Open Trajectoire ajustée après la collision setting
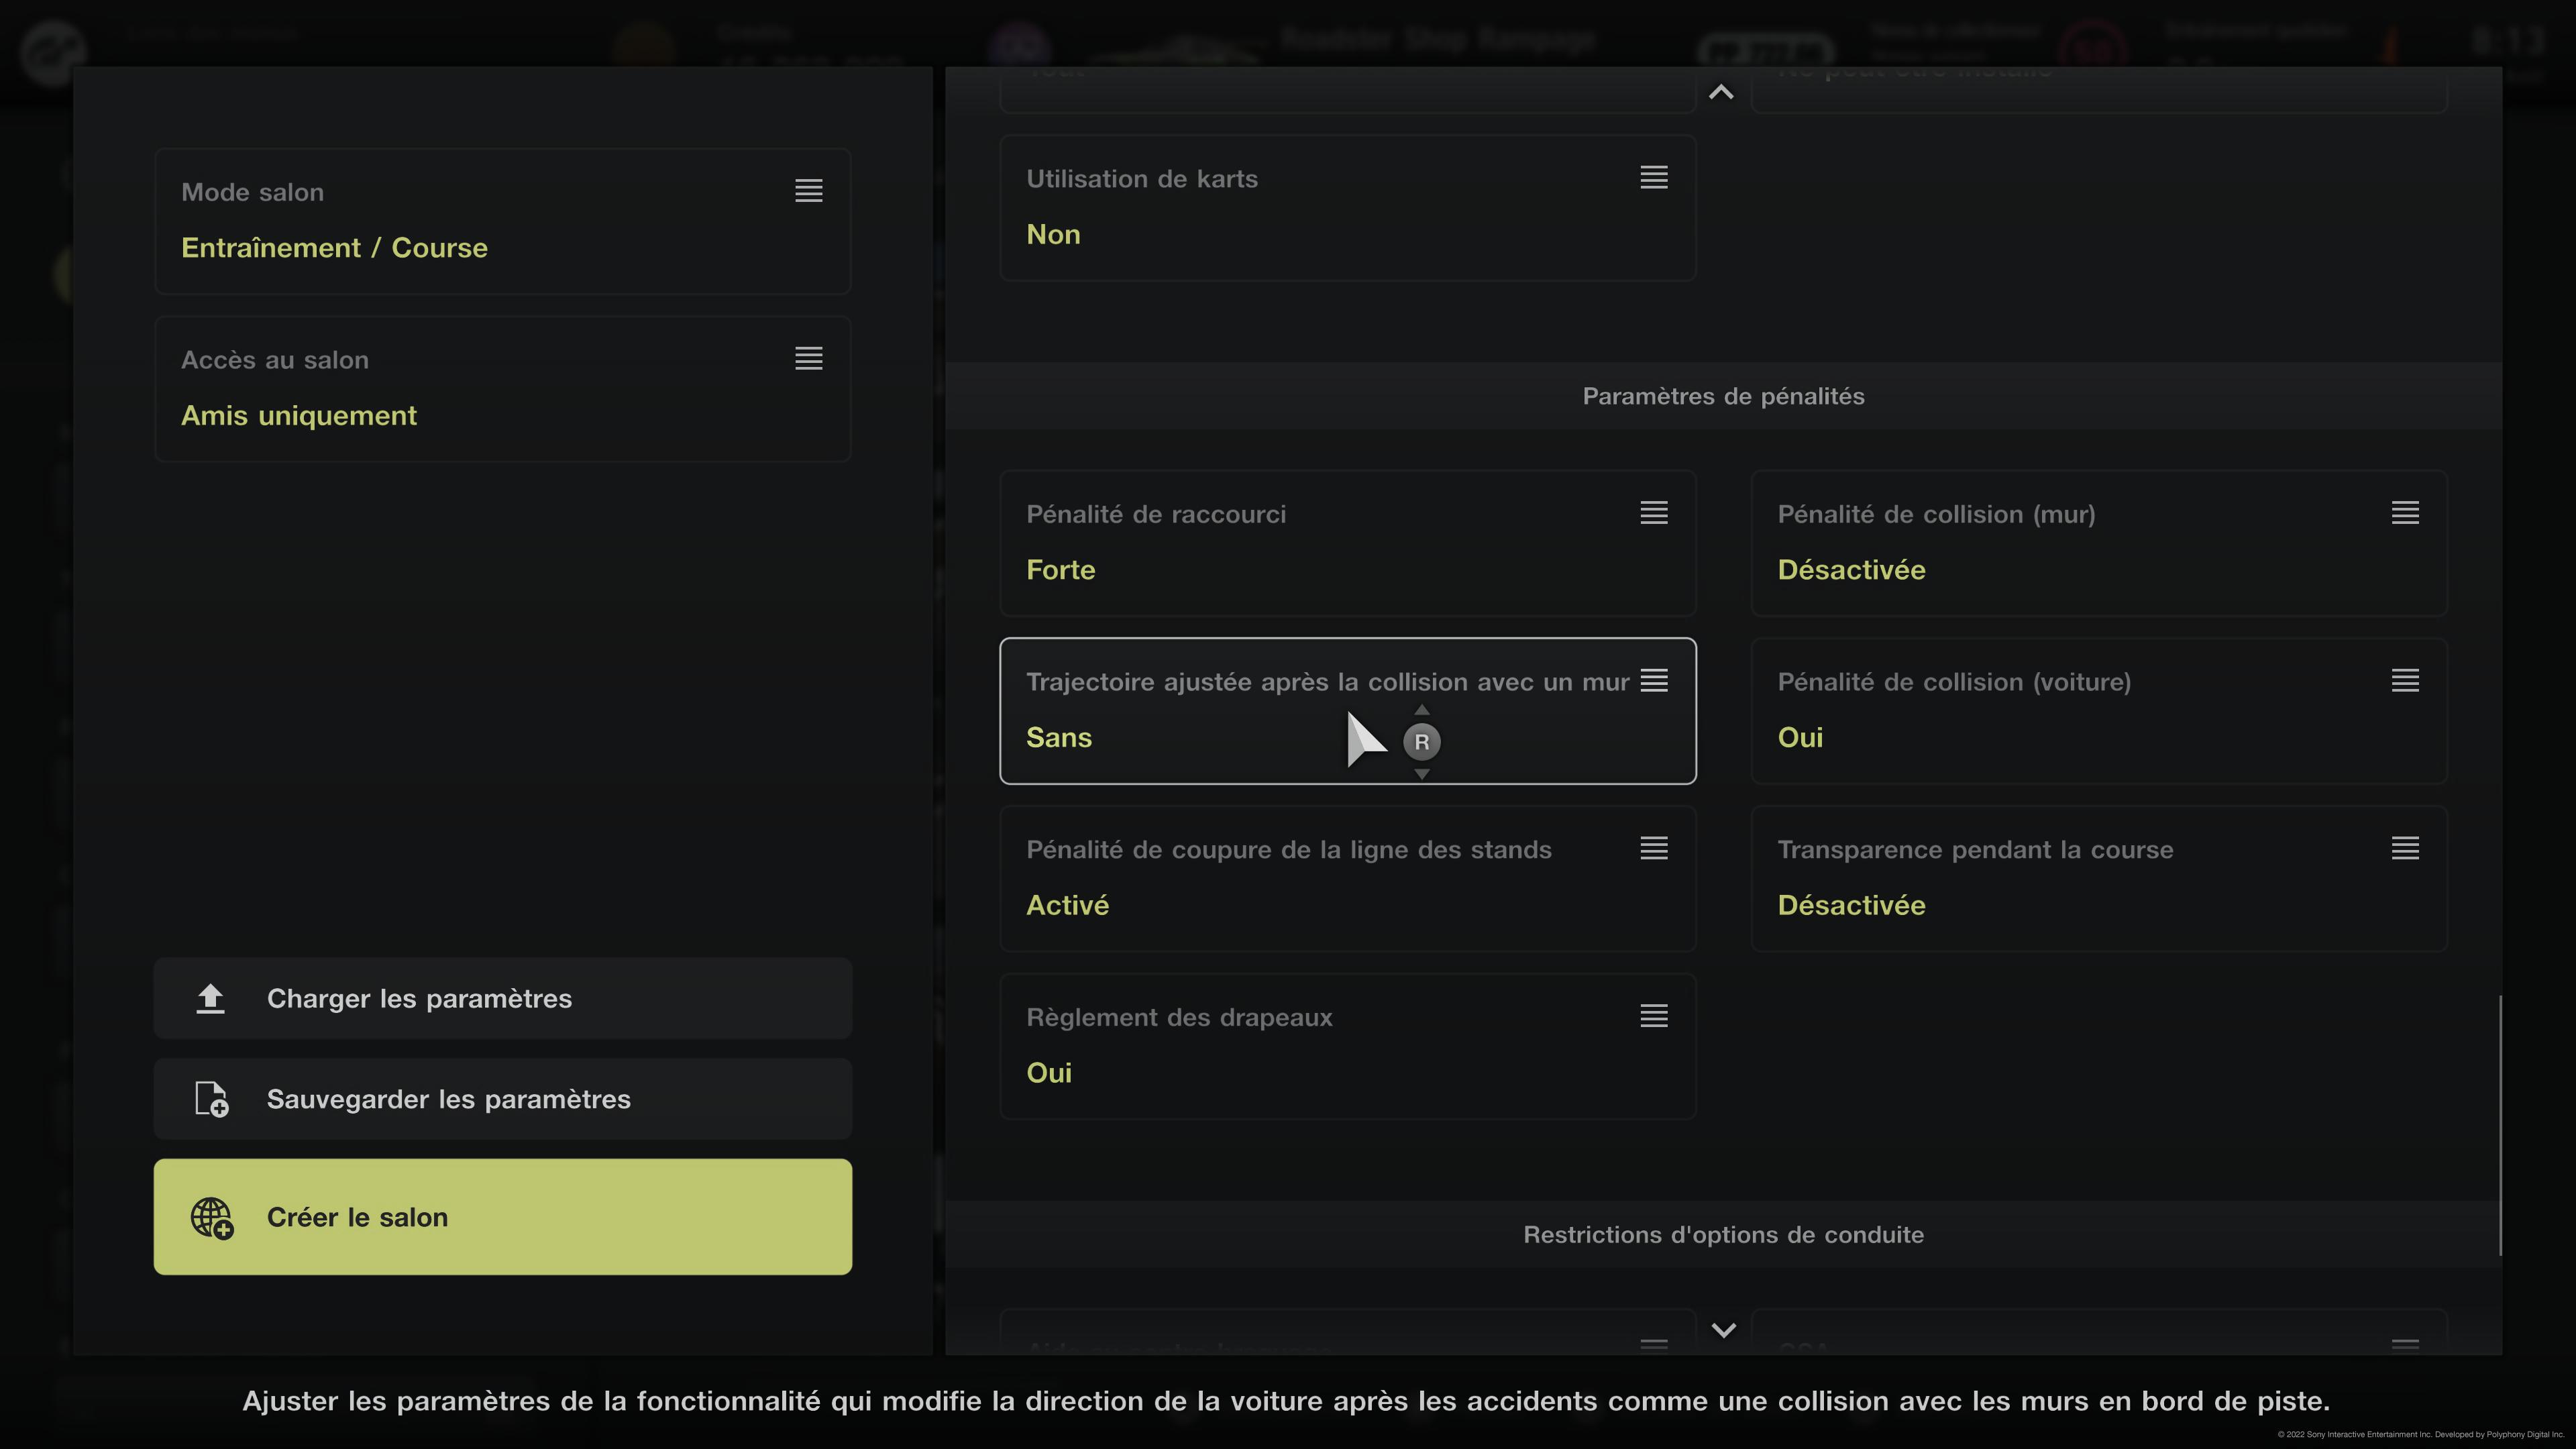Image resolution: width=2576 pixels, height=1449 pixels. [x=1347, y=711]
